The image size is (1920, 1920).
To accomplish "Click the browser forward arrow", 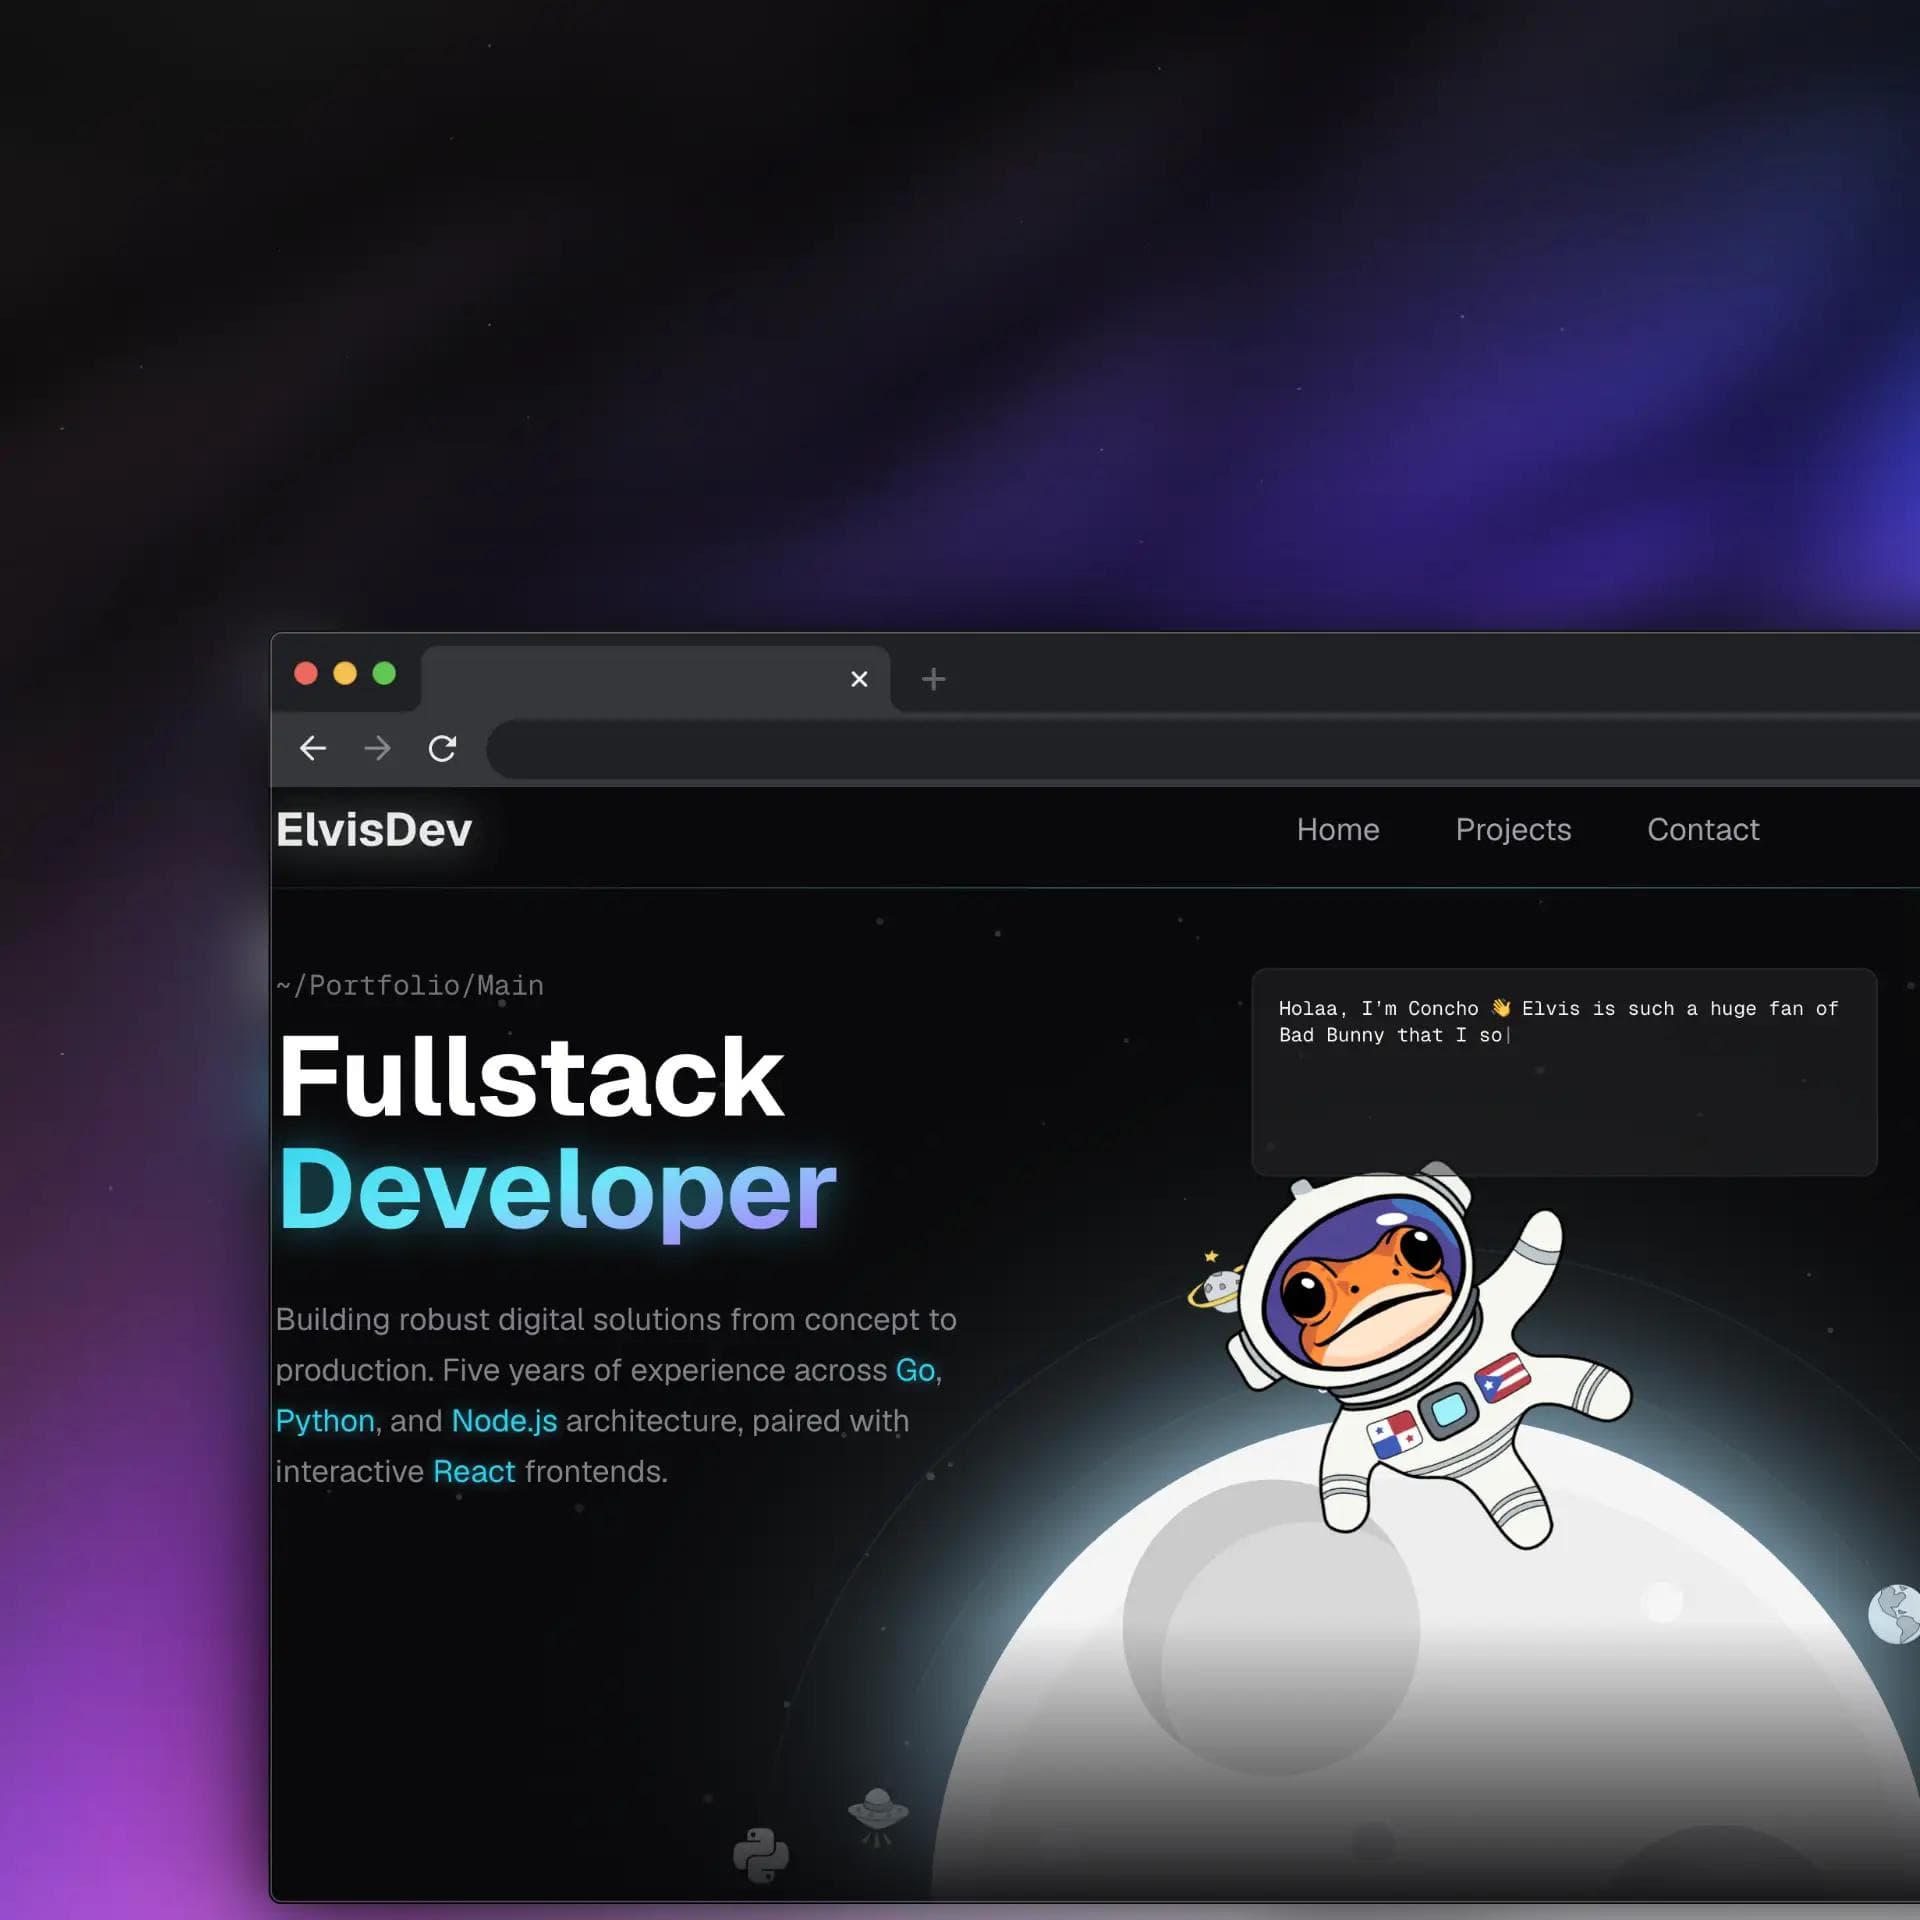I will pos(377,748).
